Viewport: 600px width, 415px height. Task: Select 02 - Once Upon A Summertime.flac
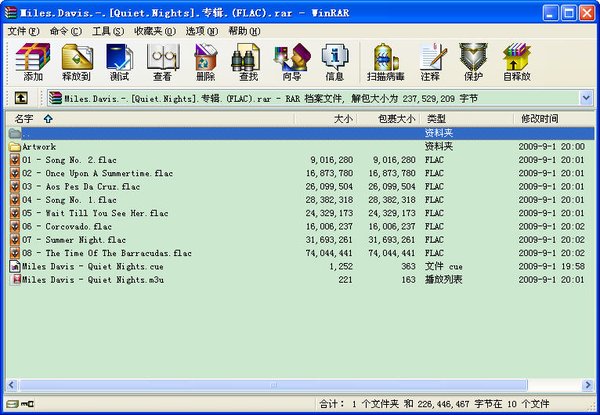(x=98, y=173)
